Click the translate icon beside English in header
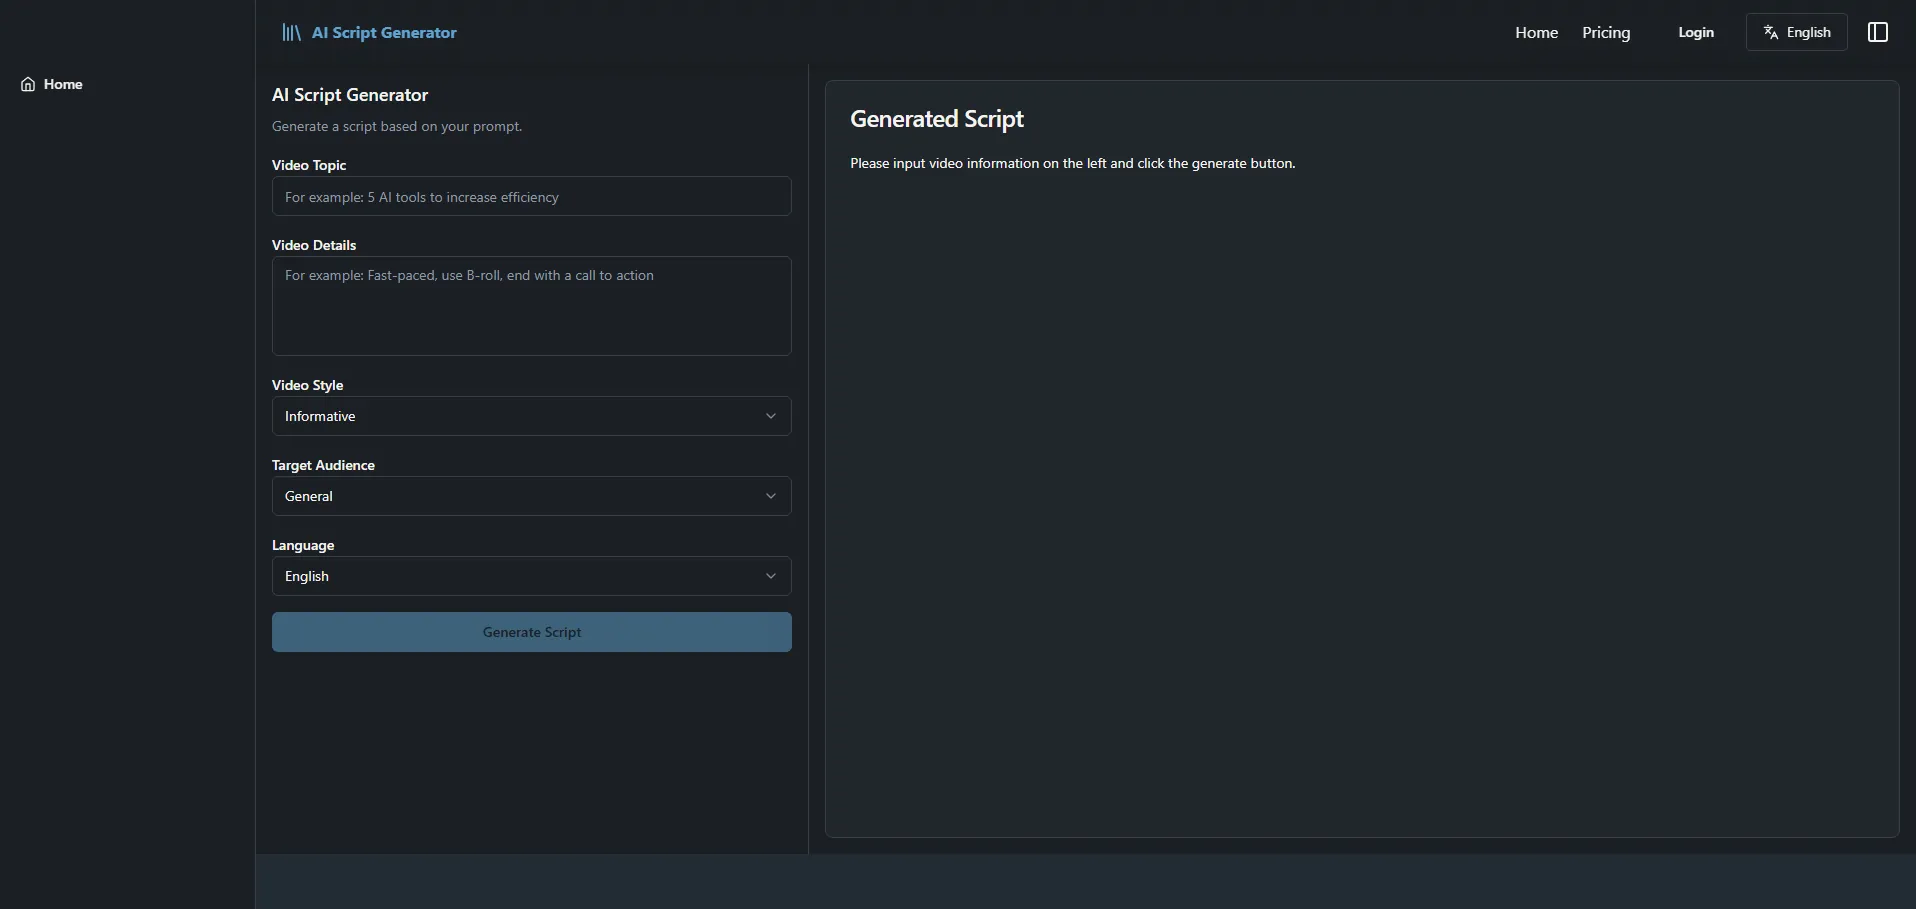 click(x=1771, y=33)
